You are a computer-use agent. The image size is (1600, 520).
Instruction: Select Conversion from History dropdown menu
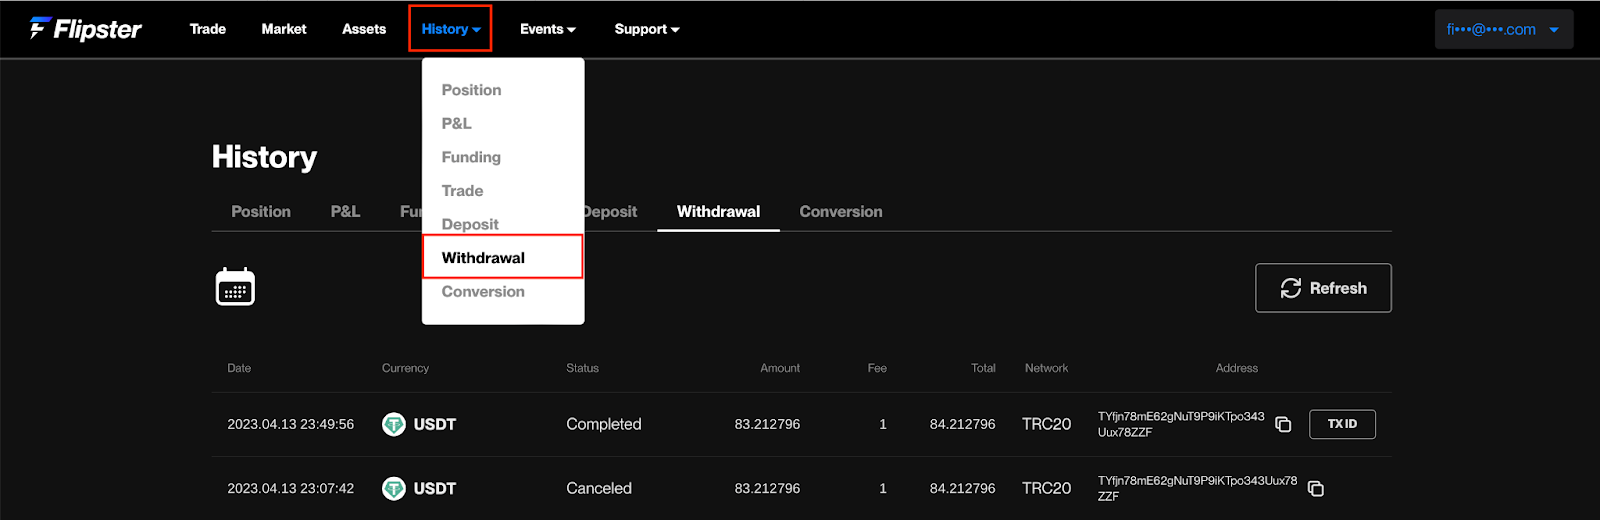(483, 291)
